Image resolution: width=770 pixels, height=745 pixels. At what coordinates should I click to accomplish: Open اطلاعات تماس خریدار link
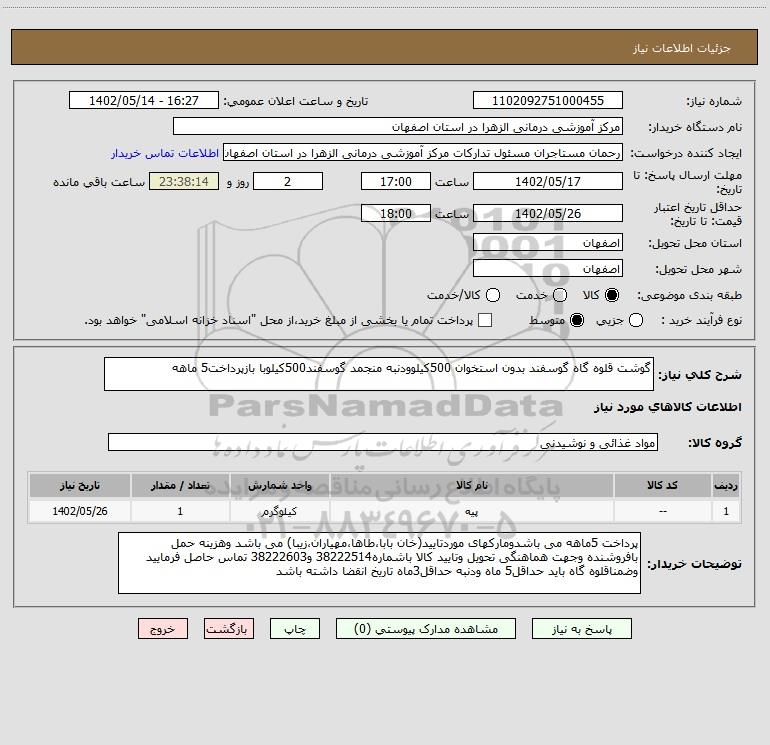(165, 153)
